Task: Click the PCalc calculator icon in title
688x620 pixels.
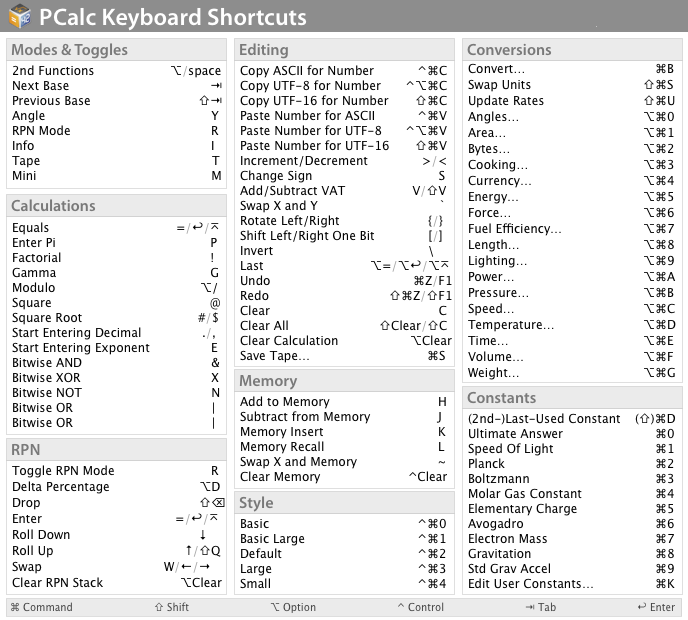Action: coord(19,17)
